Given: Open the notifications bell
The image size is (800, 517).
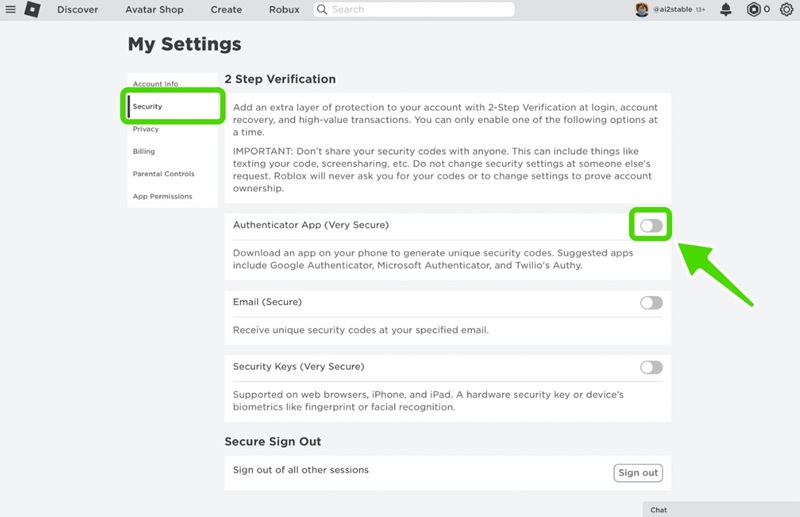Looking at the screenshot, I should point(726,10).
